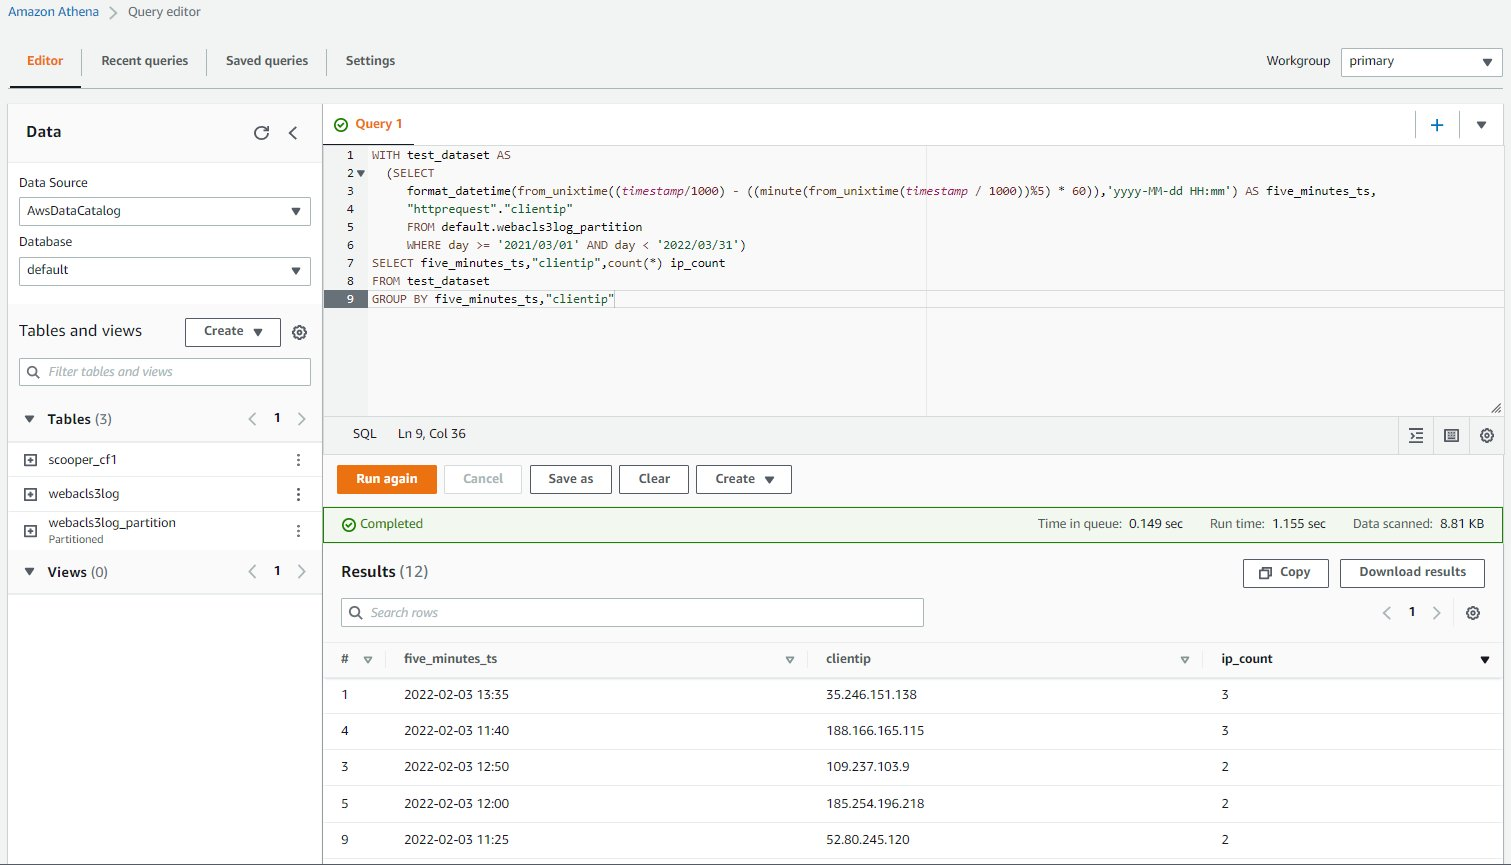Screen dimensions: 1511x865
Task: Open Tables and views settings gear
Action: coord(299,332)
